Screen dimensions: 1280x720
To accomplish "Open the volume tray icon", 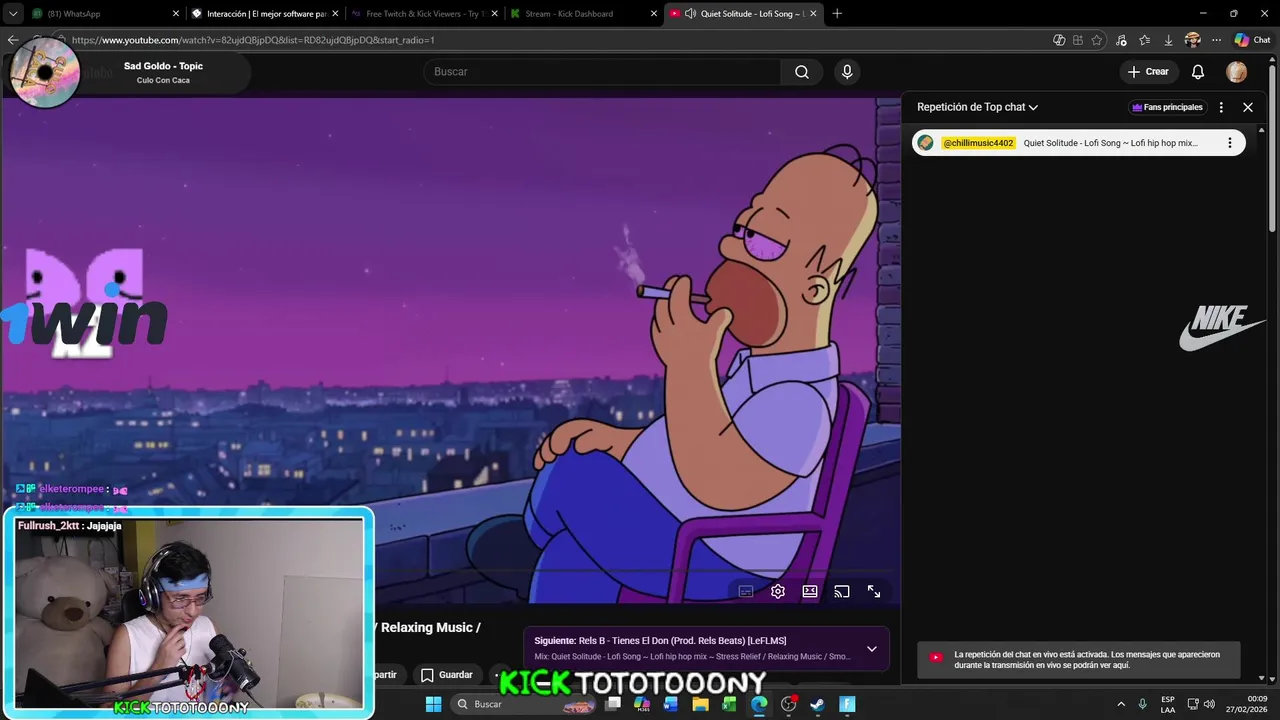I will (1209, 704).
